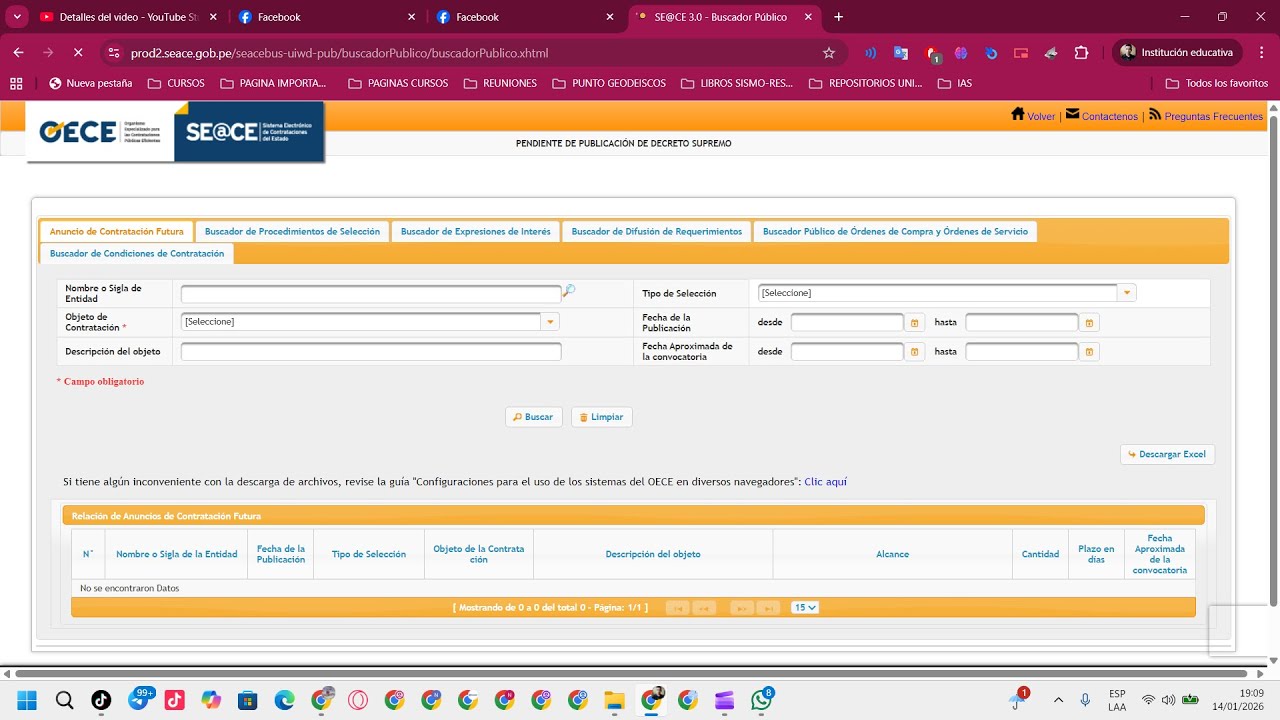Click the Descripción del objeto input field
Viewport: 1280px width, 720px height.
[371, 352]
